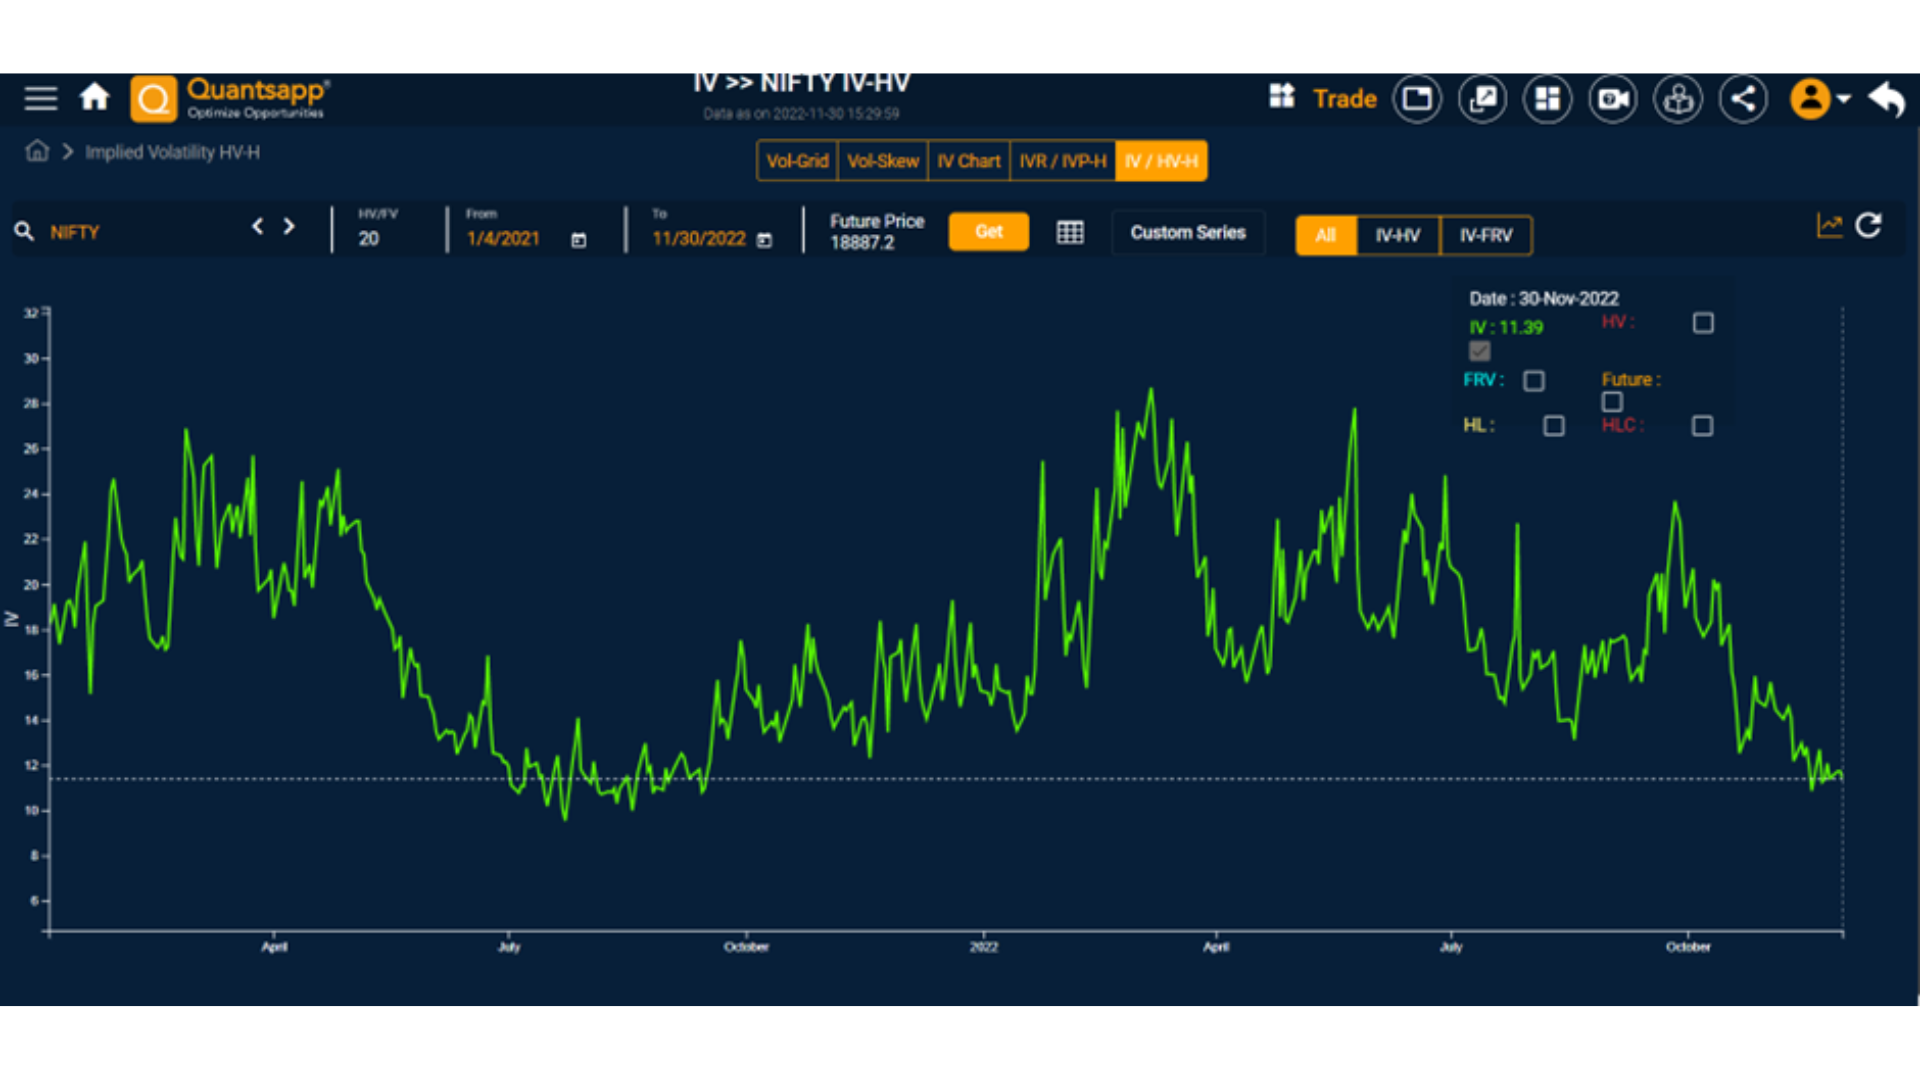Select the IV-FRV series filter
This screenshot has height=1080, width=1920.
click(1485, 236)
